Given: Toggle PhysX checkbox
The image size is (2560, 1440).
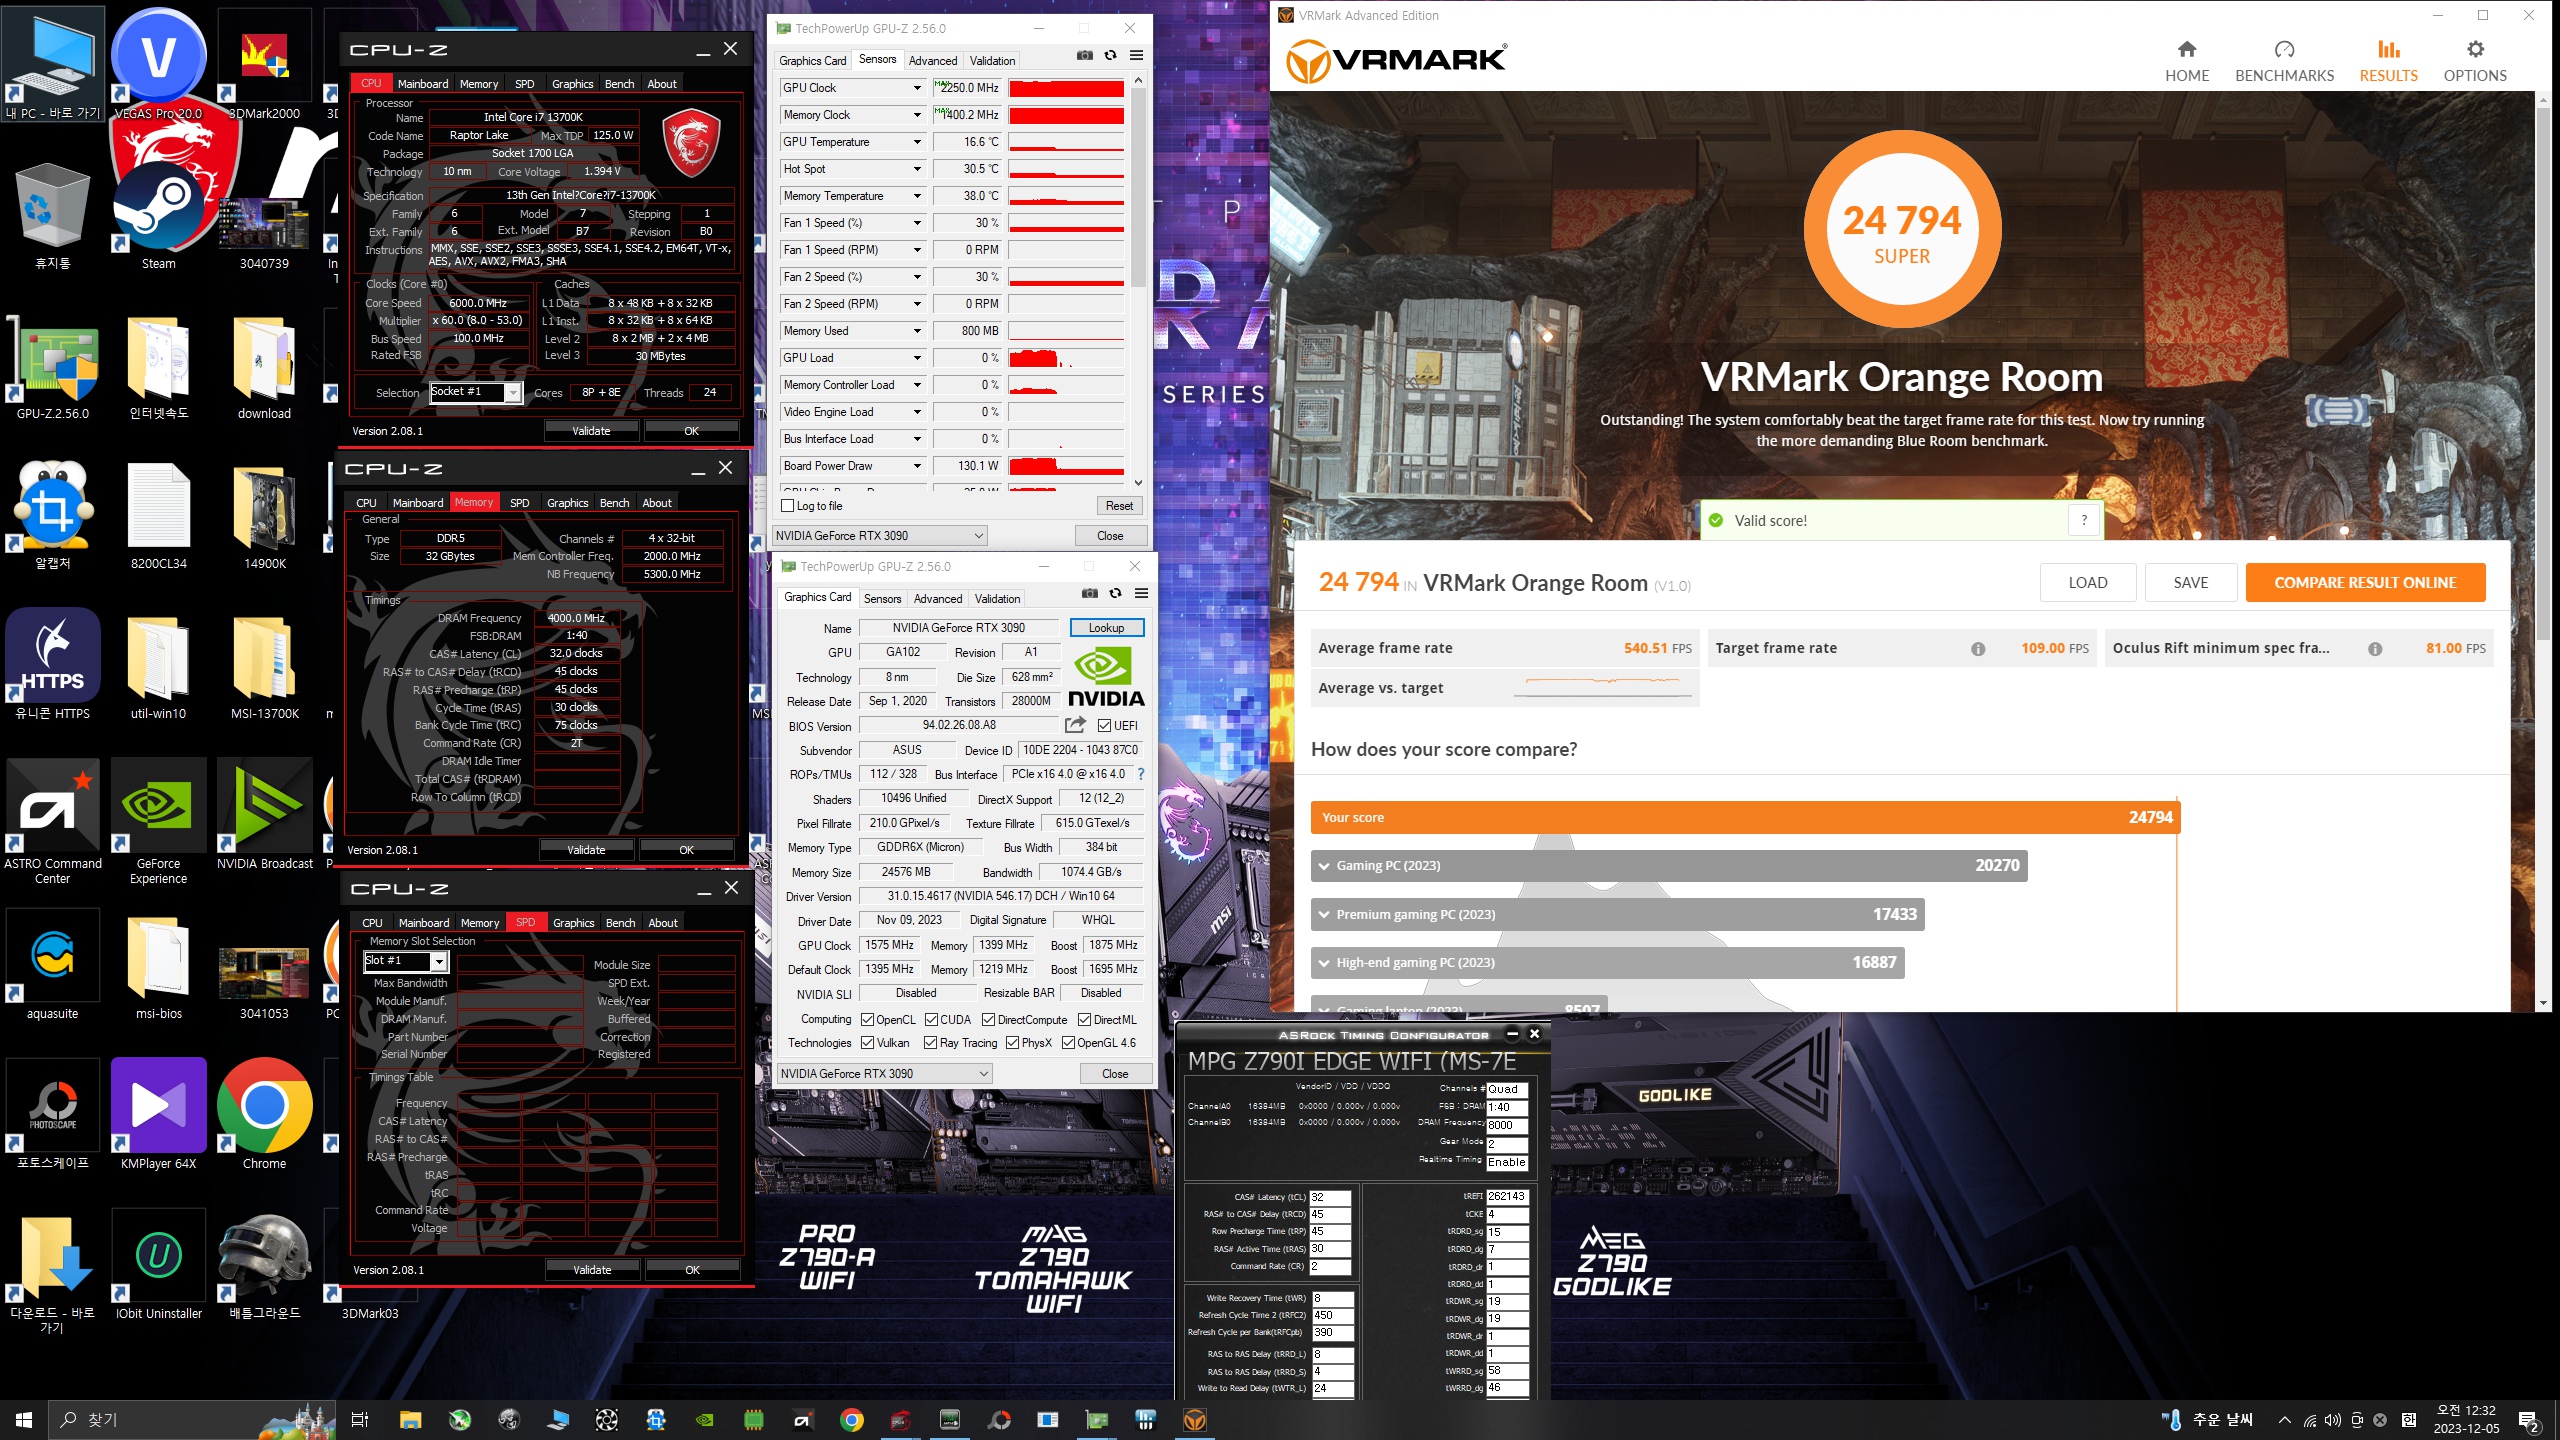Looking at the screenshot, I should 1012,1043.
